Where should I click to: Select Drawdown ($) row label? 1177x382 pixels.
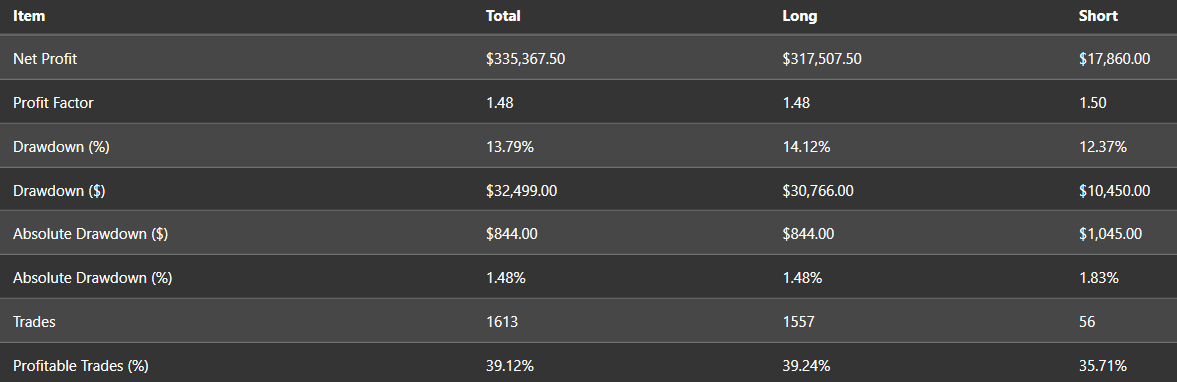pyautogui.click(x=59, y=191)
